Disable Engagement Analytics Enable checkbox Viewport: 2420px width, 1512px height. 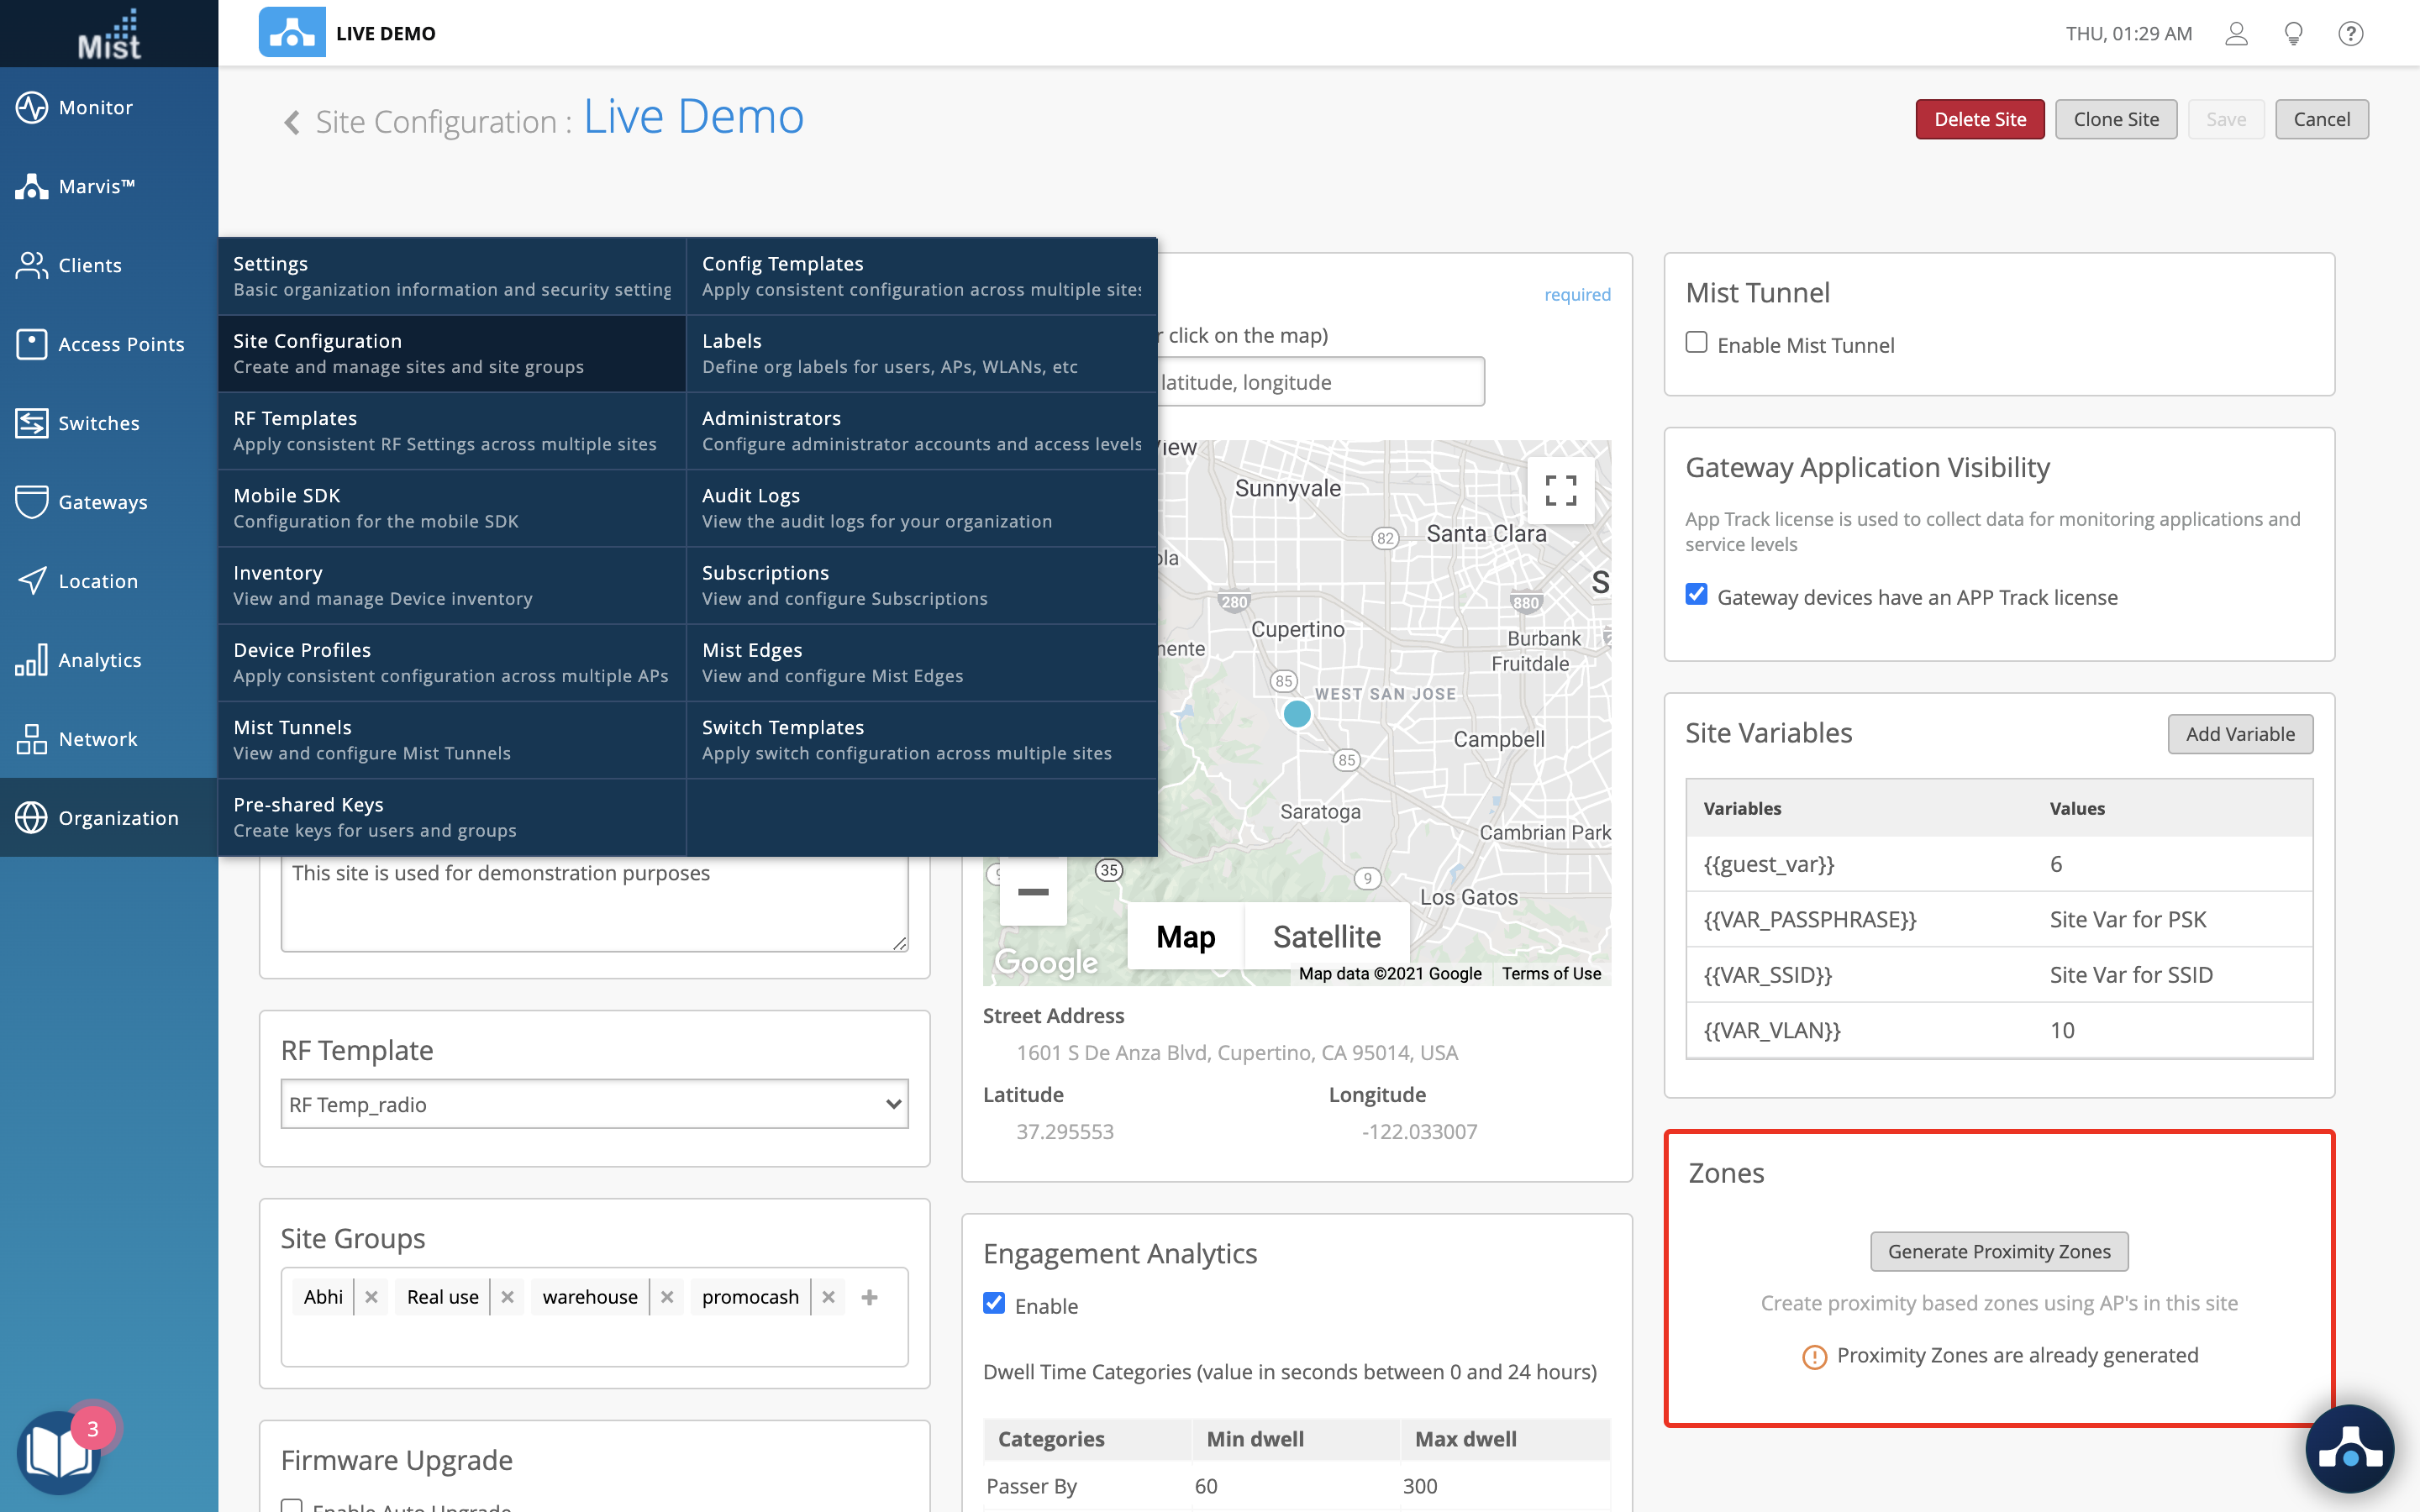[x=994, y=1304]
